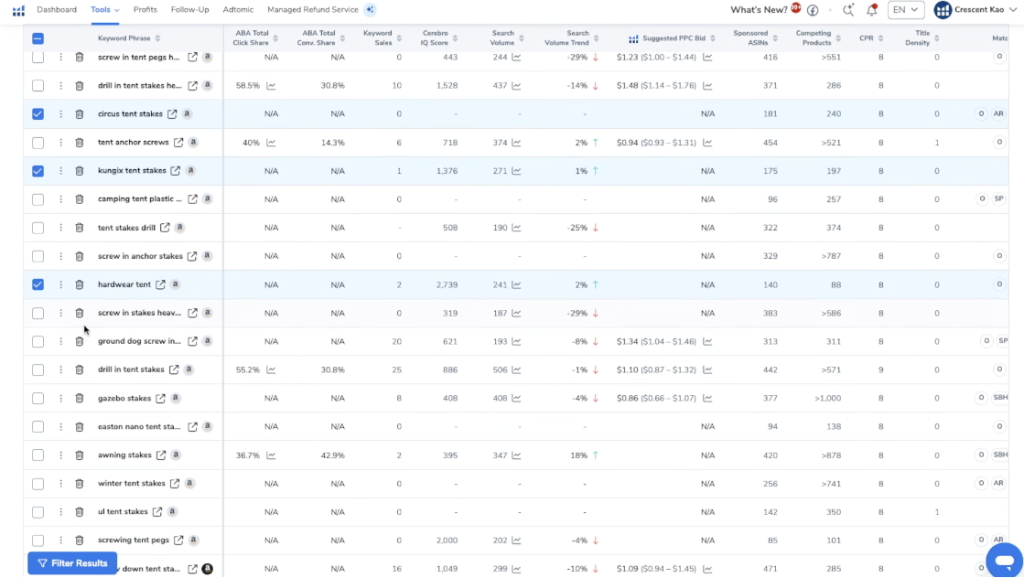This screenshot has width=1024, height=578.
Task: Open the What's New link
Action: point(758,10)
